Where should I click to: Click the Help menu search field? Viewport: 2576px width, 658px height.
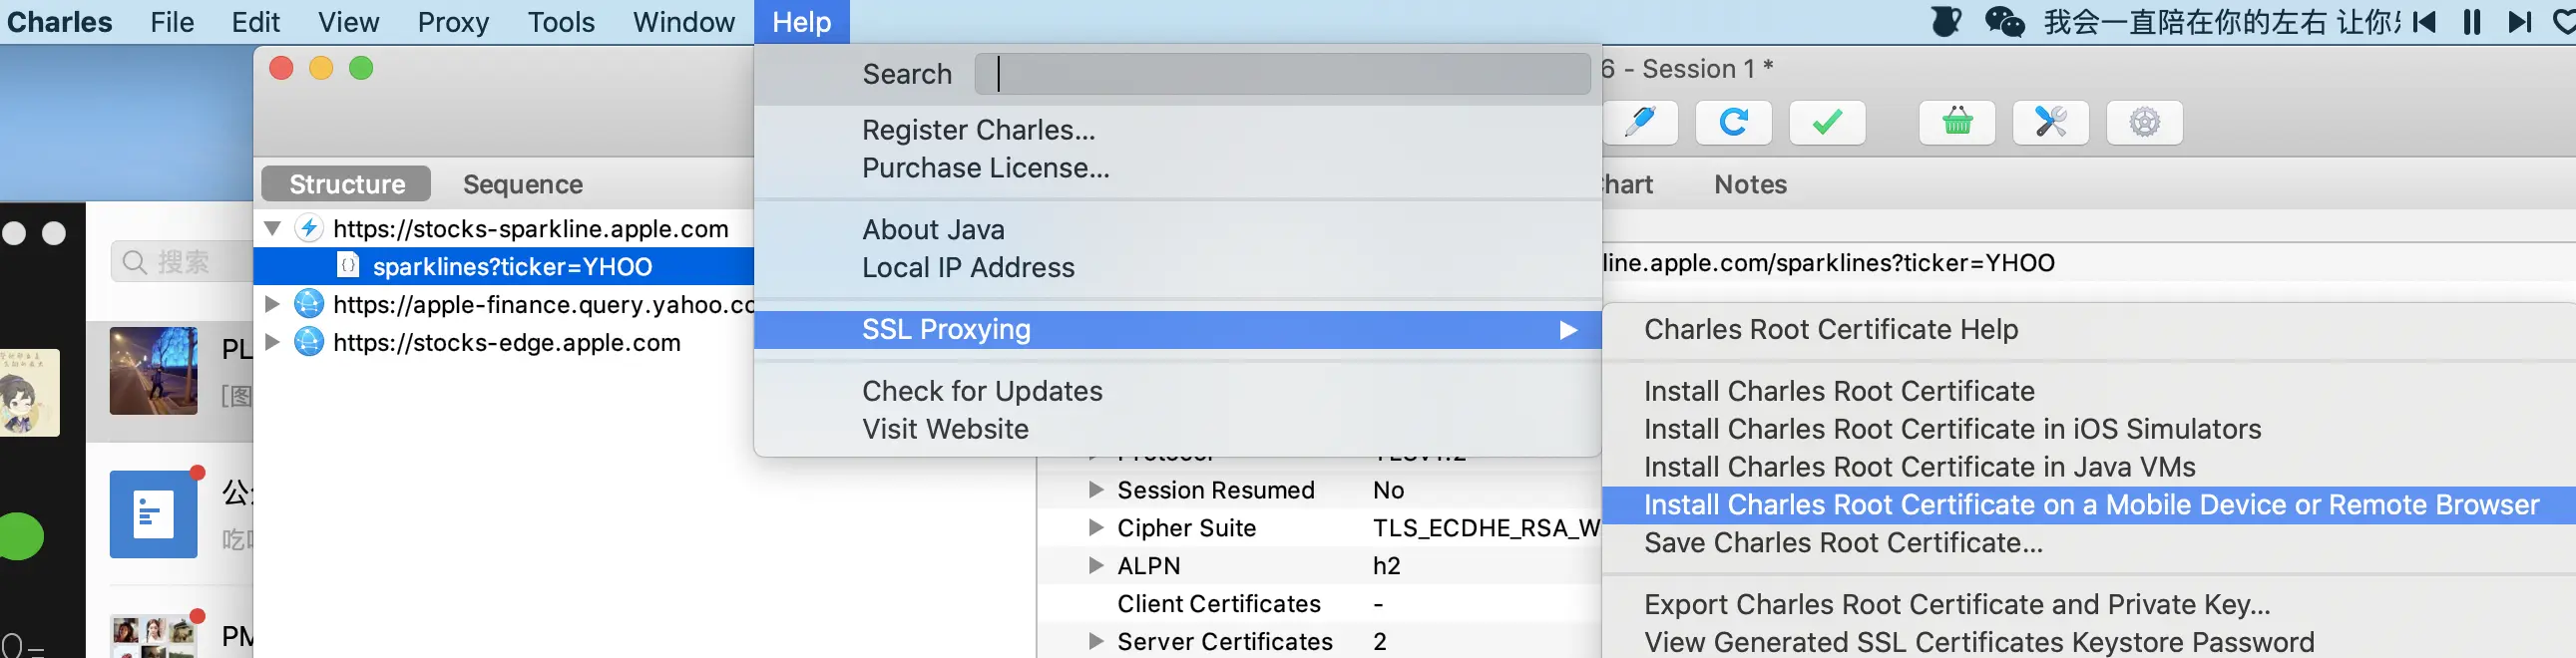pos(1283,74)
